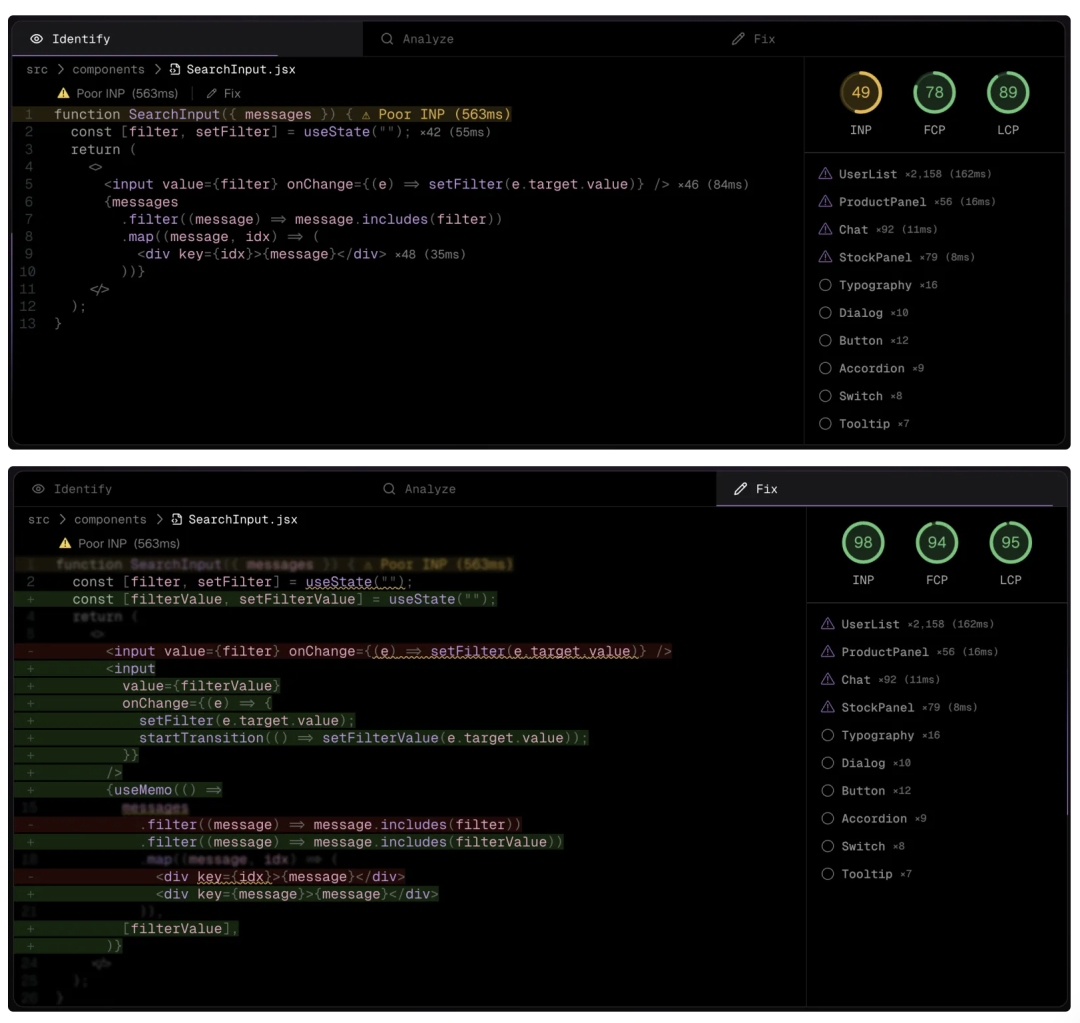The height and width of the screenshot is (1023, 1080).
Task: Click the src breadcrumb in top panel
Action: coord(37,70)
